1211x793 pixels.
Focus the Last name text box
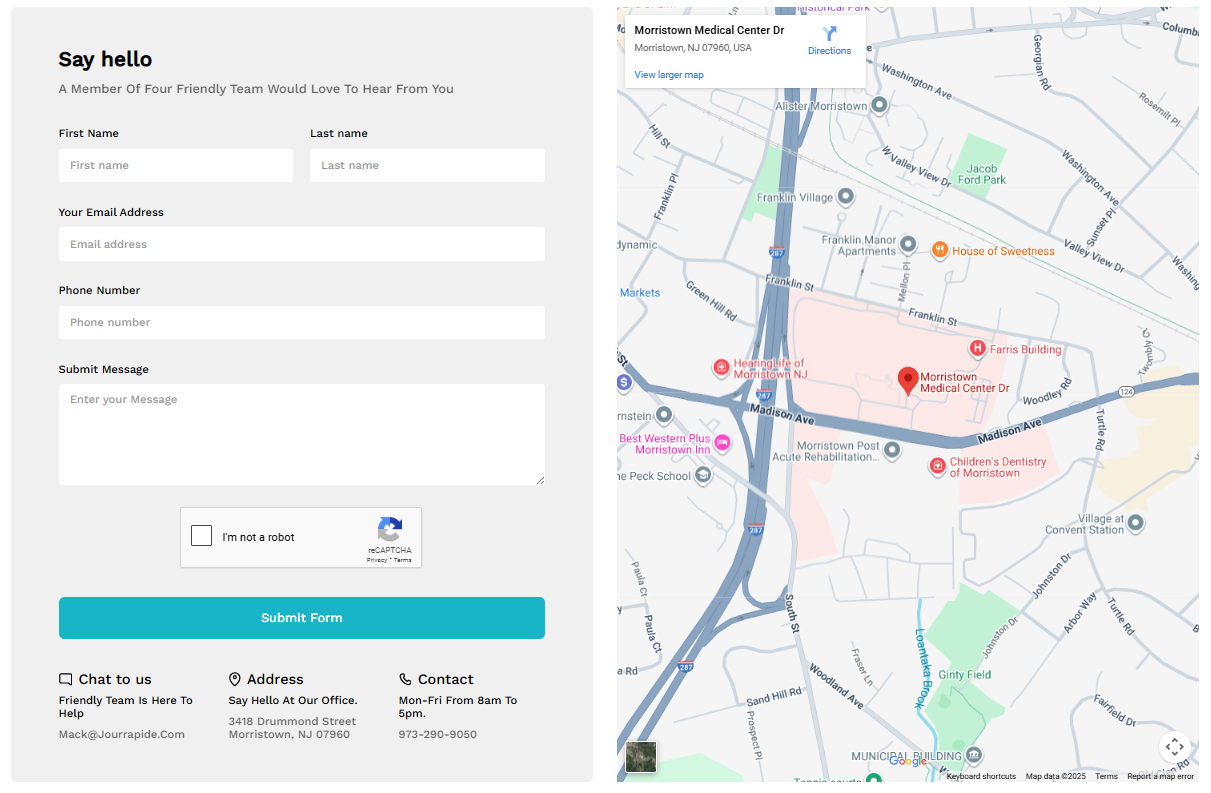tap(427, 166)
